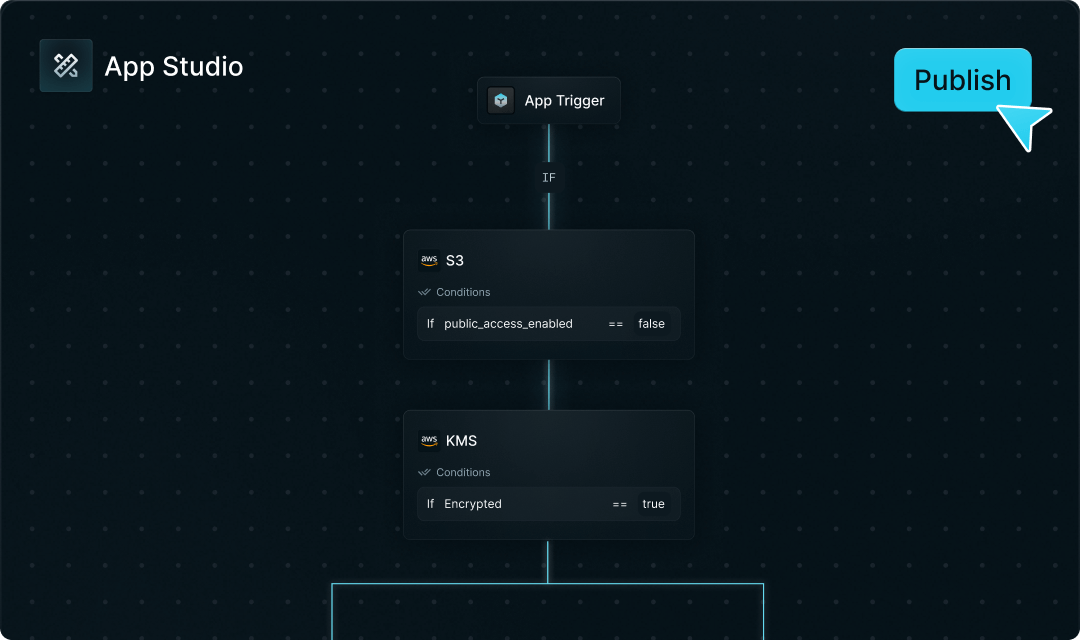Select the KMS node title
The height and width of the screenshot is (640, 1080).
(x=461, y=441)
